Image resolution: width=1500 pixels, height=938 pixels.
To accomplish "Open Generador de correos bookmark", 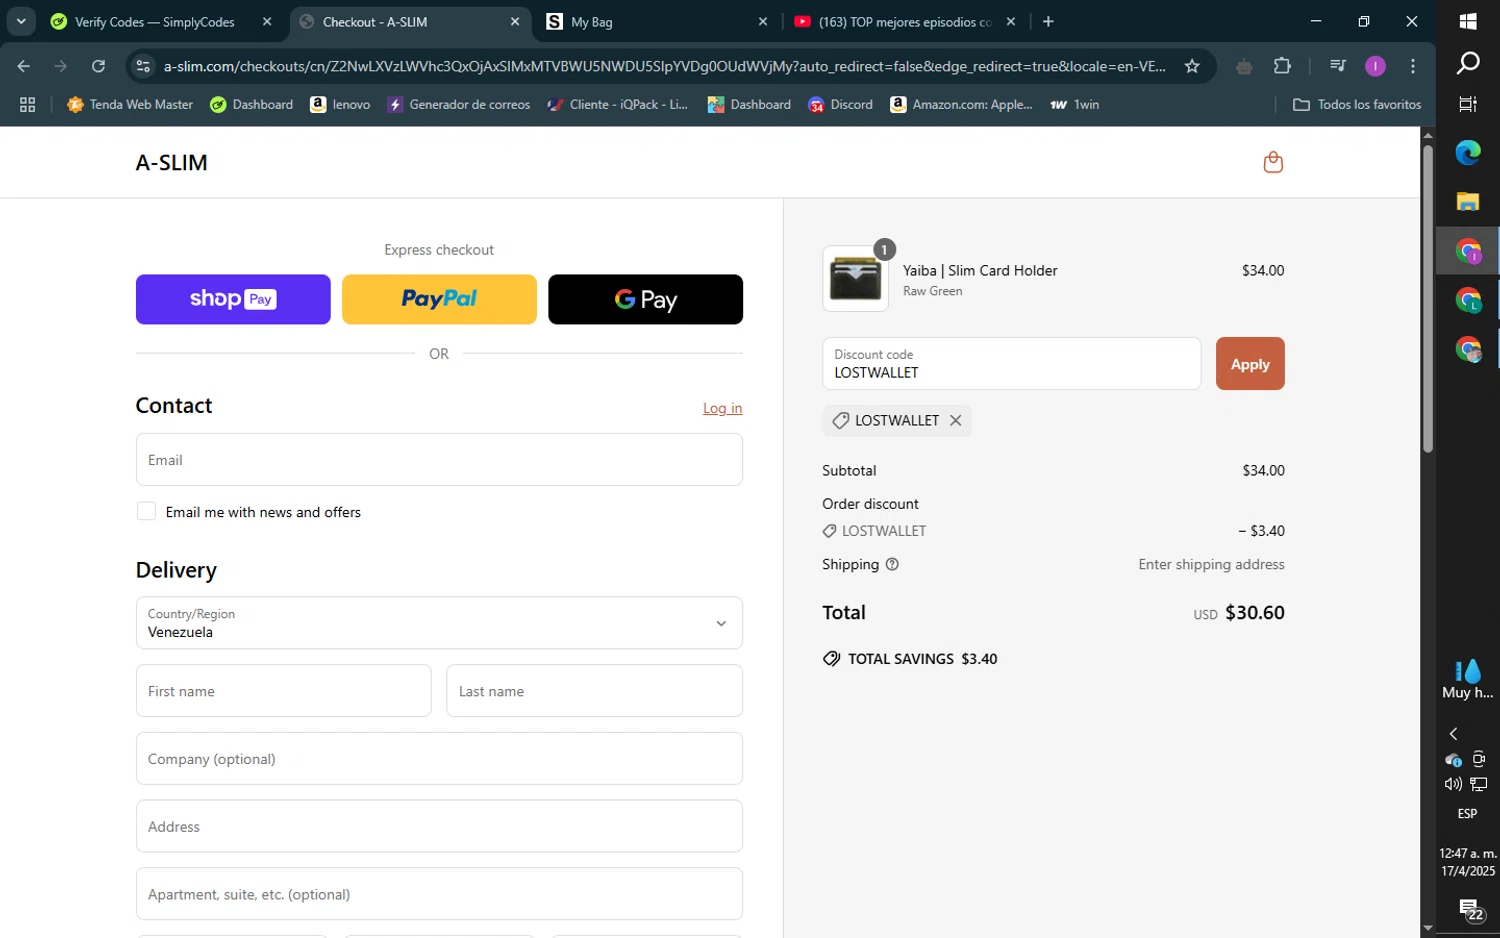I will [x=458, y=104].
